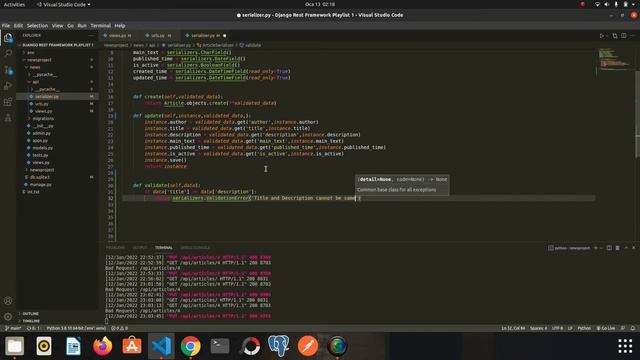Click the Python language mode in status bar
640x360 pixels.
point(584,328)
